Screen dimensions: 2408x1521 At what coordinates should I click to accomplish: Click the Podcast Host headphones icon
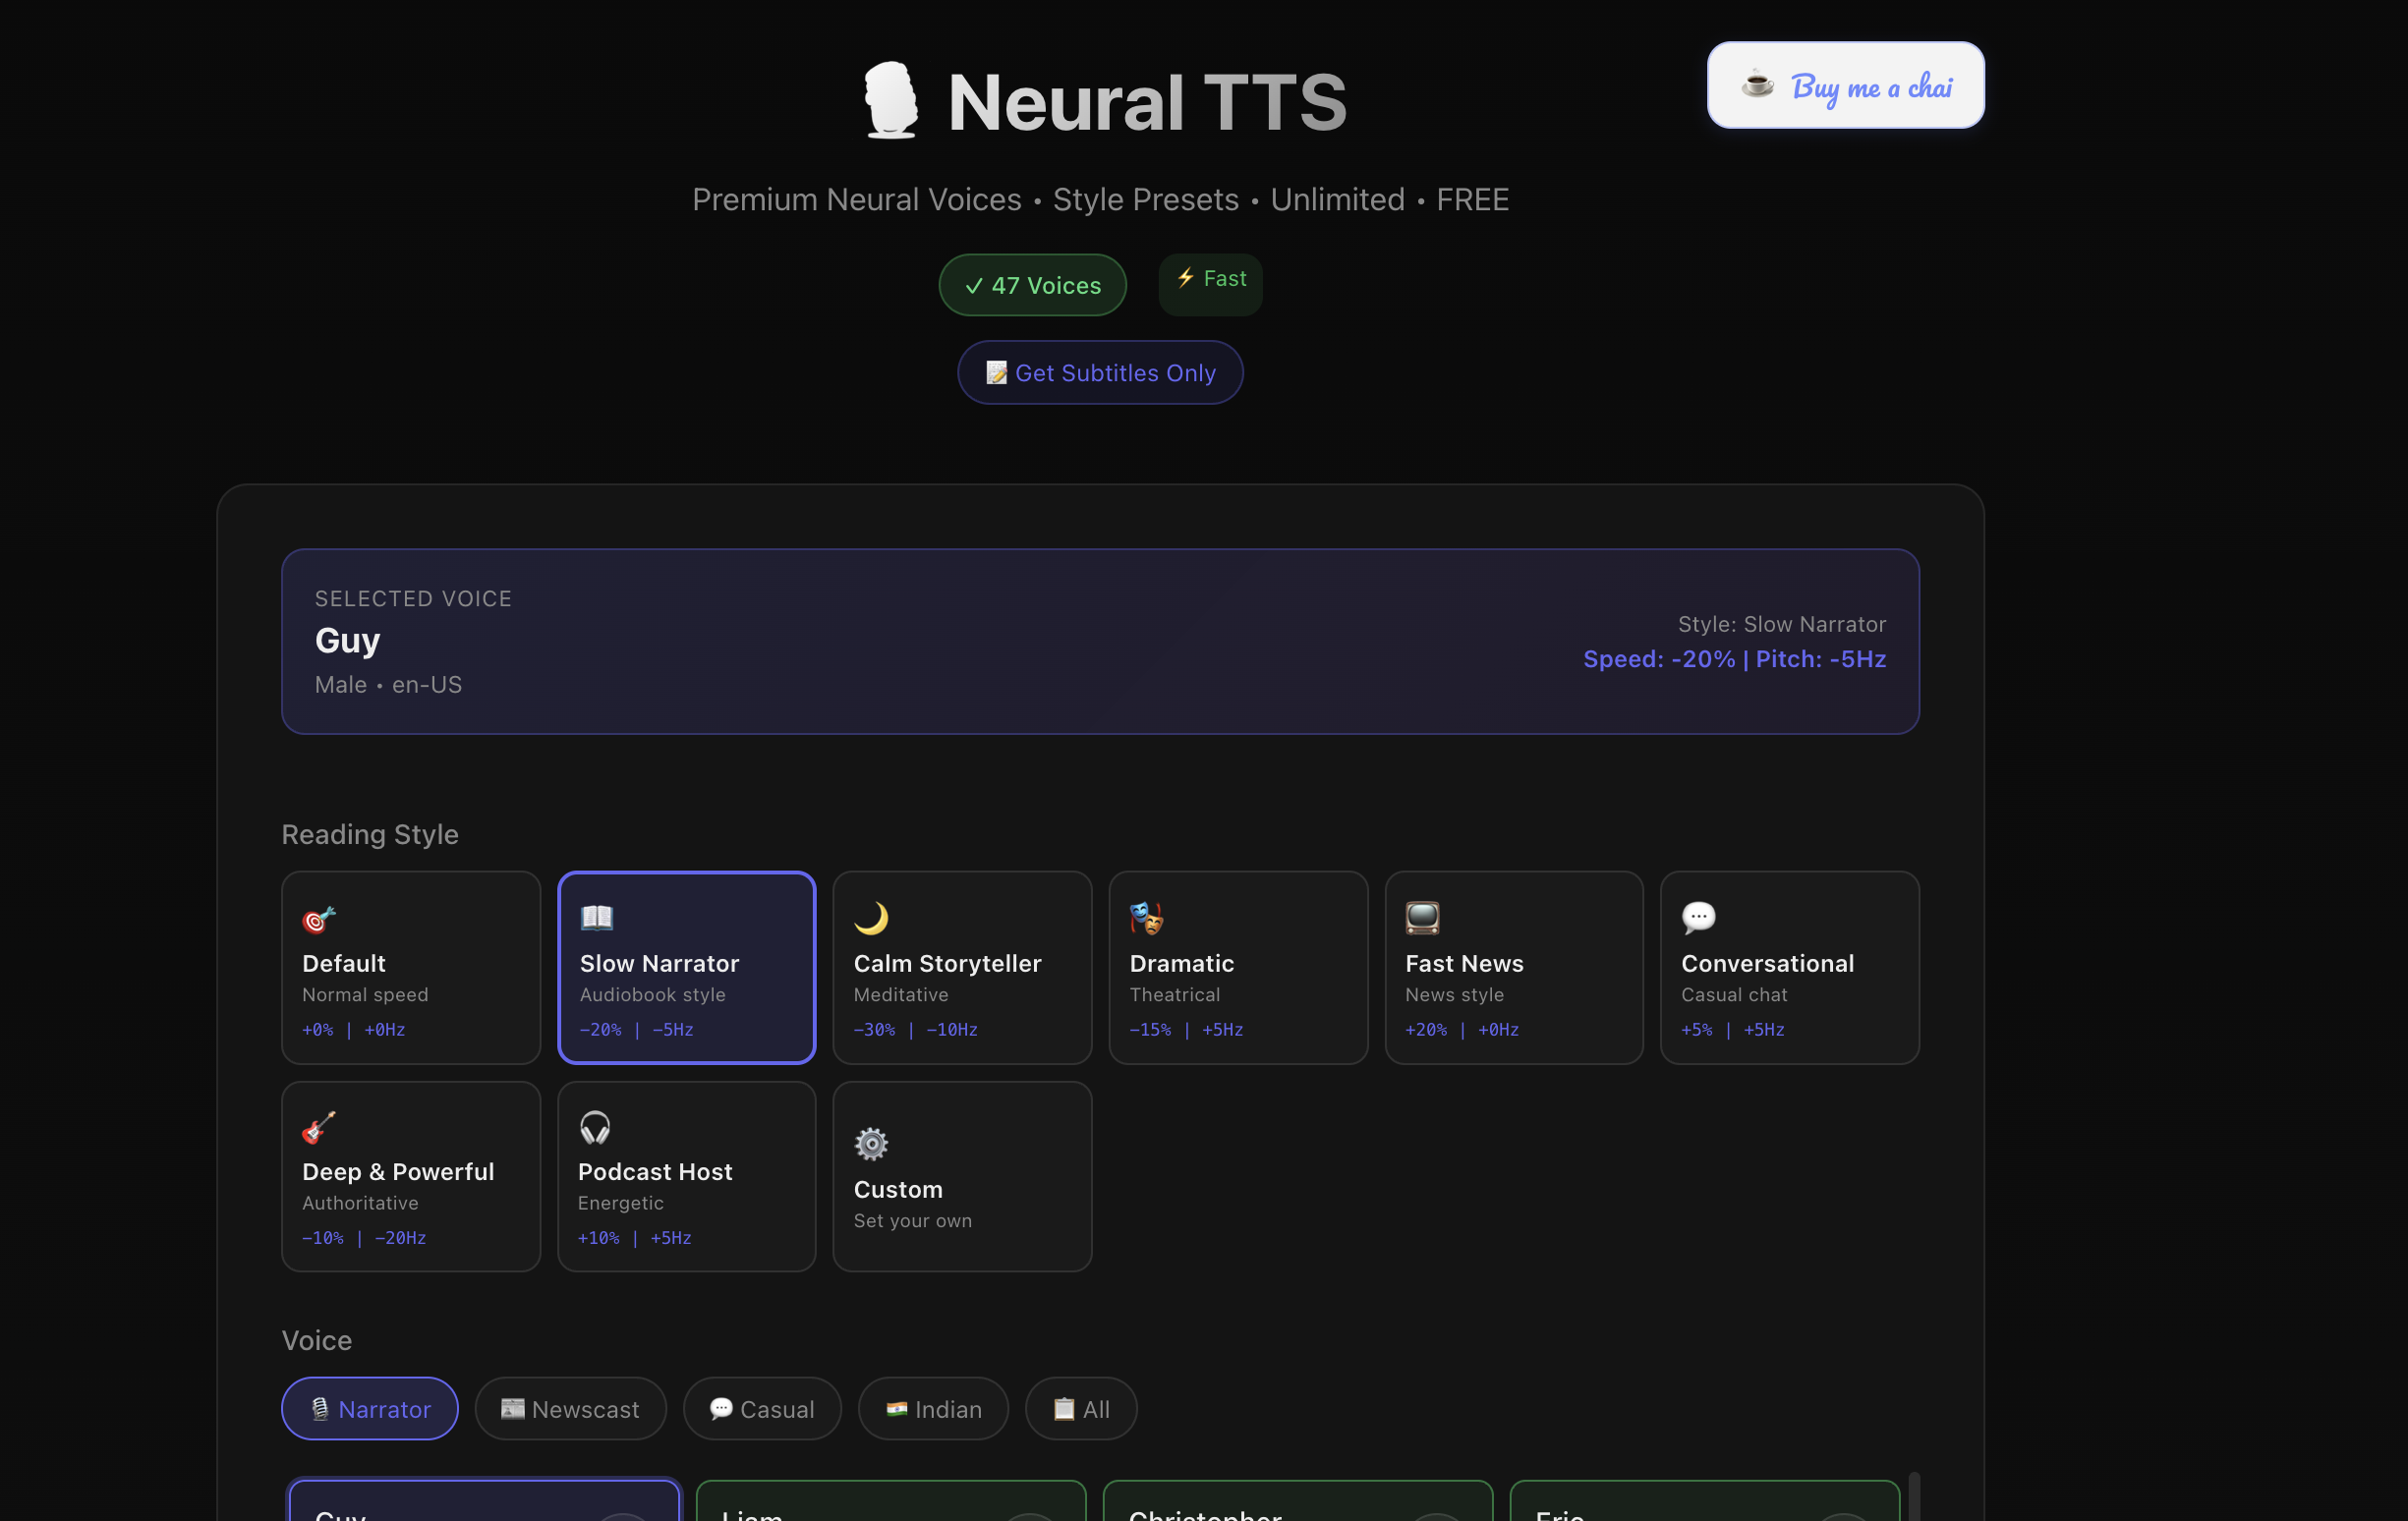tap(595, 1126)
